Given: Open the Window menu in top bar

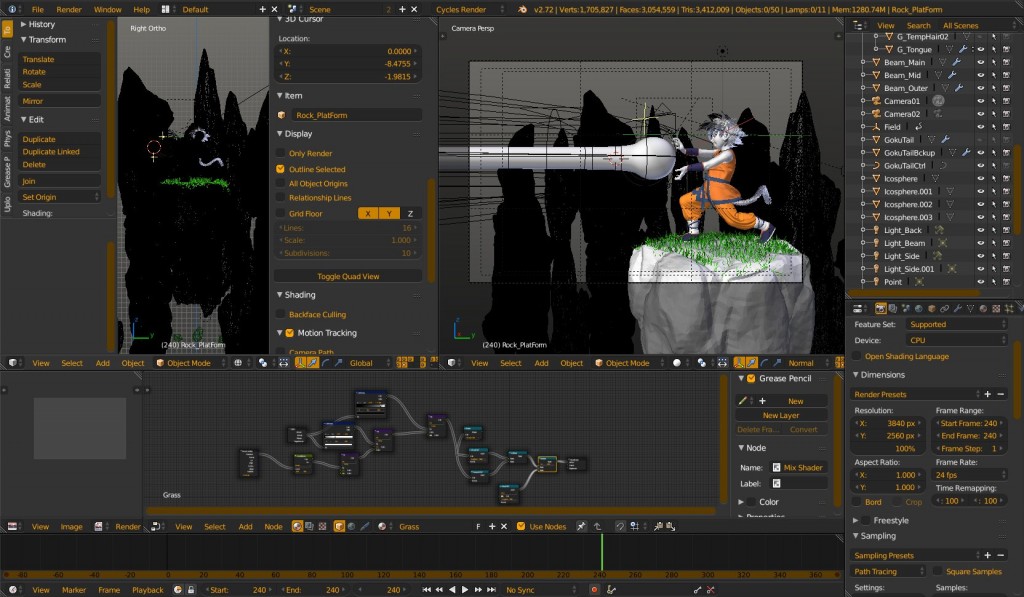Looking at the screenshot, I should (107, 9).
